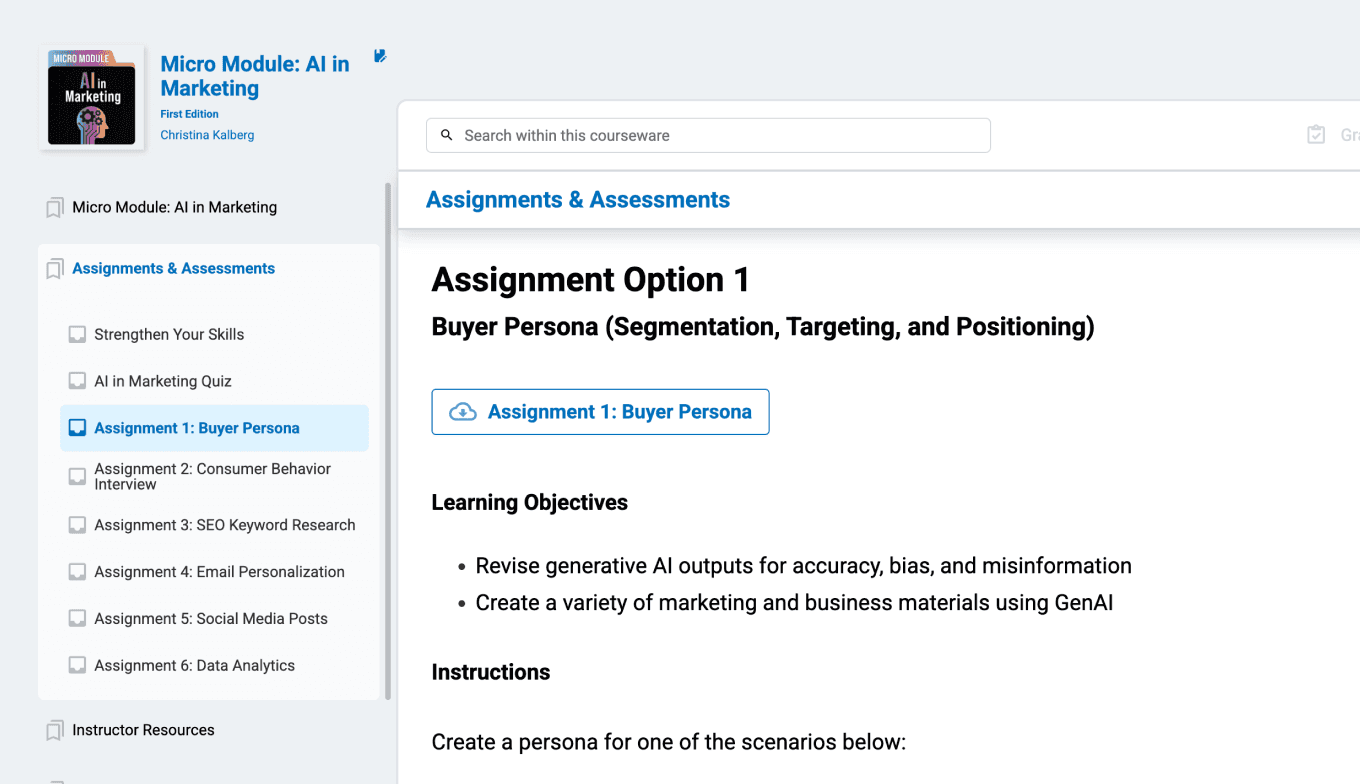Click the edit icon beside the course title

380,56
